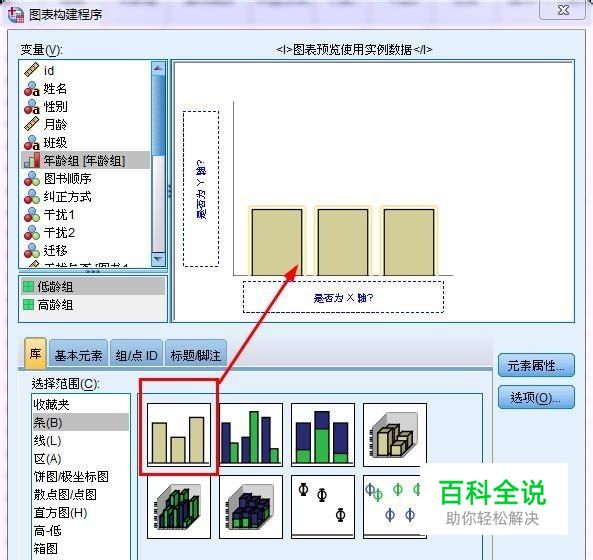Click the Y-axis drop zone

tap(201, 189)
